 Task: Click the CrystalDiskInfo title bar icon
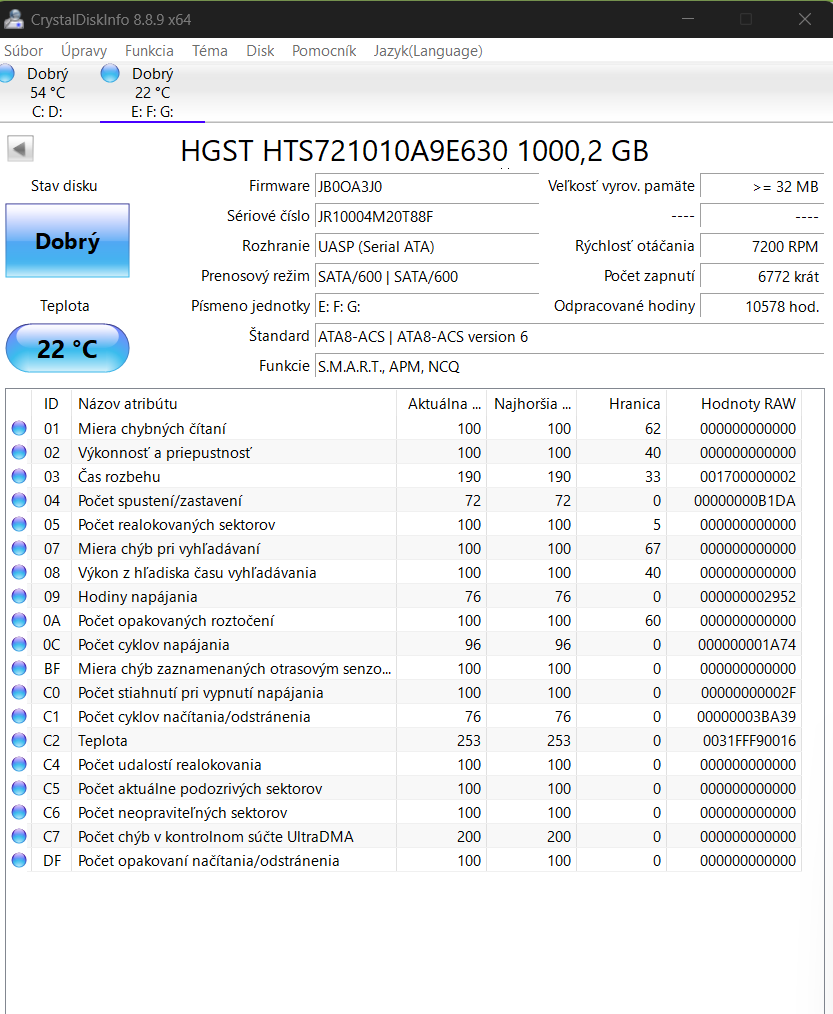(15, 19)
